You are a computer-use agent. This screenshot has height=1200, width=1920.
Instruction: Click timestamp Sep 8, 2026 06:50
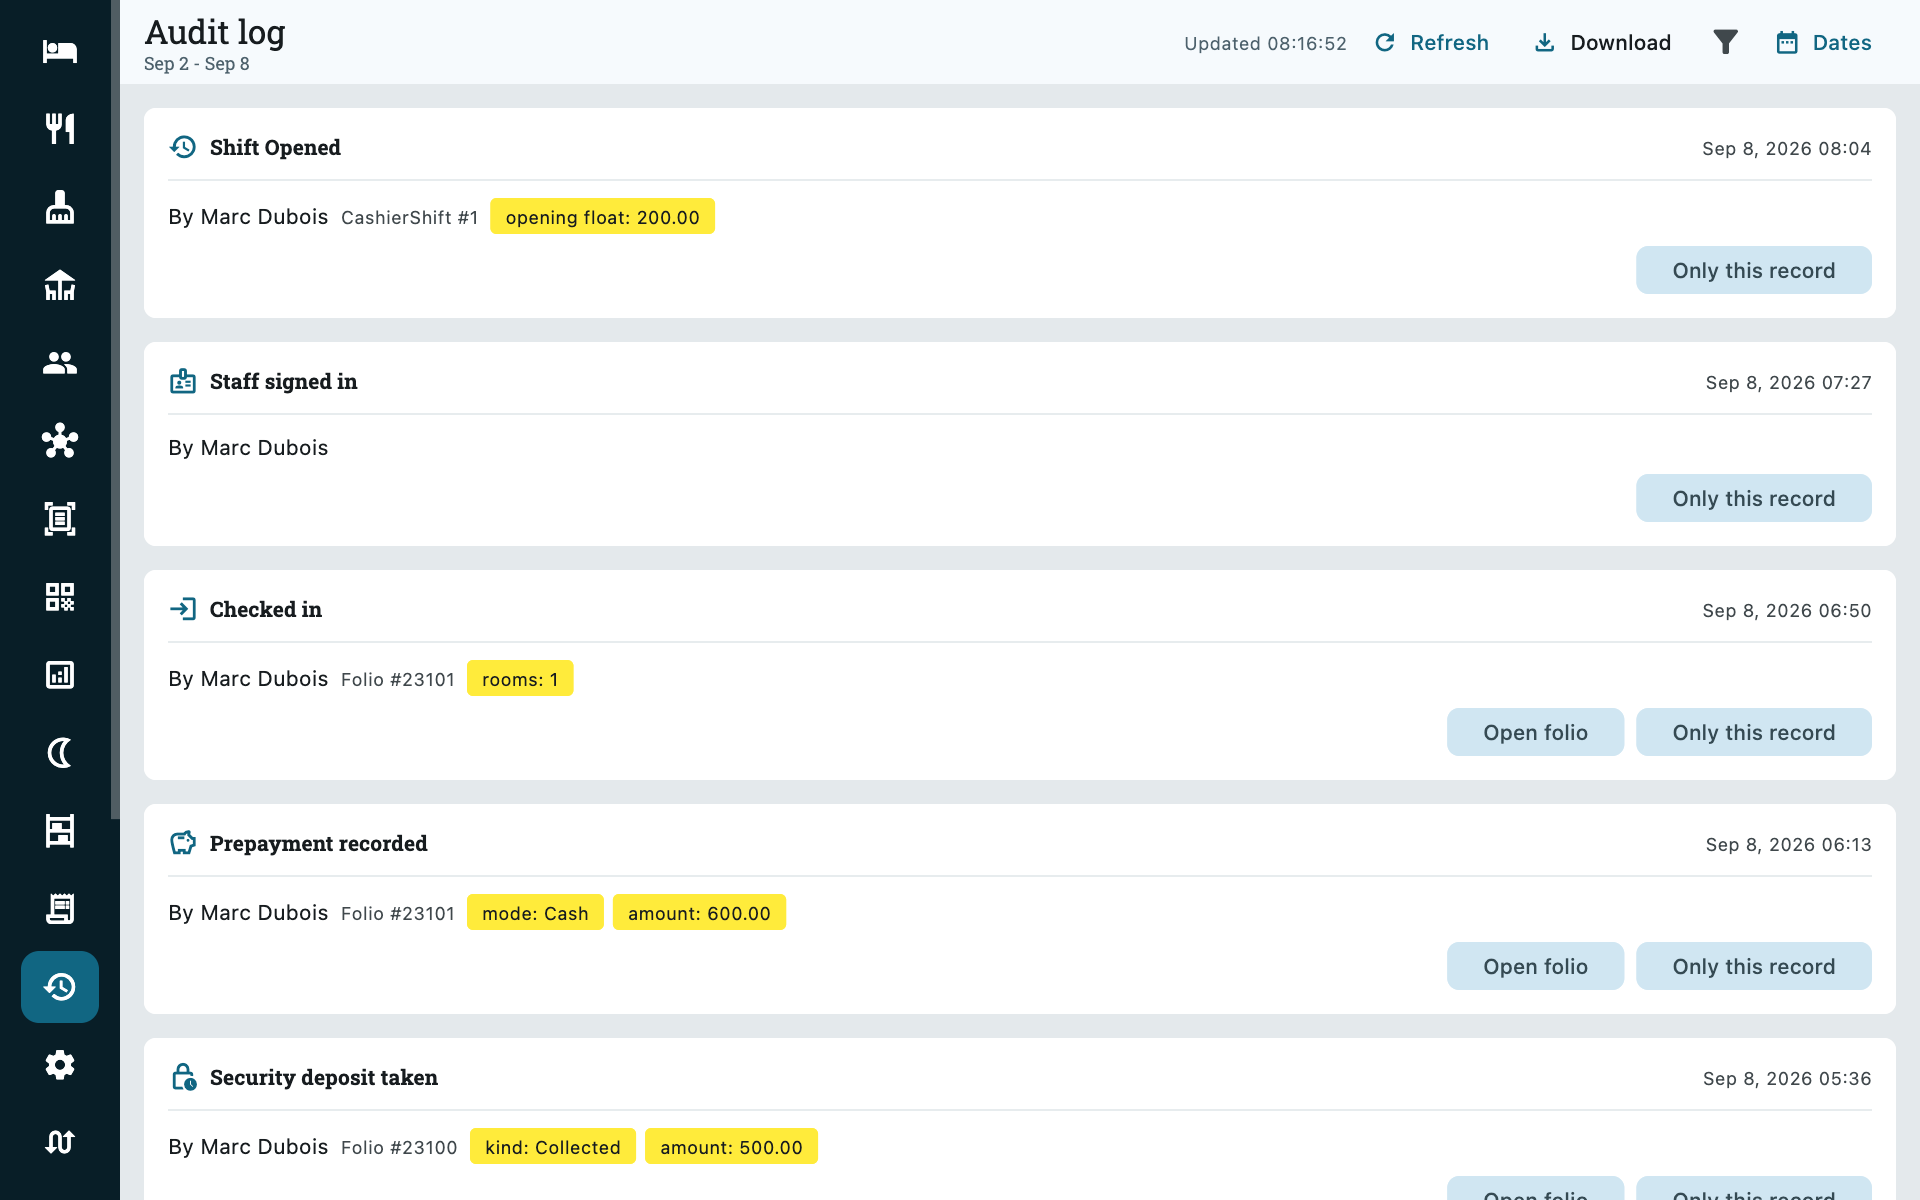coord(1786,610)
